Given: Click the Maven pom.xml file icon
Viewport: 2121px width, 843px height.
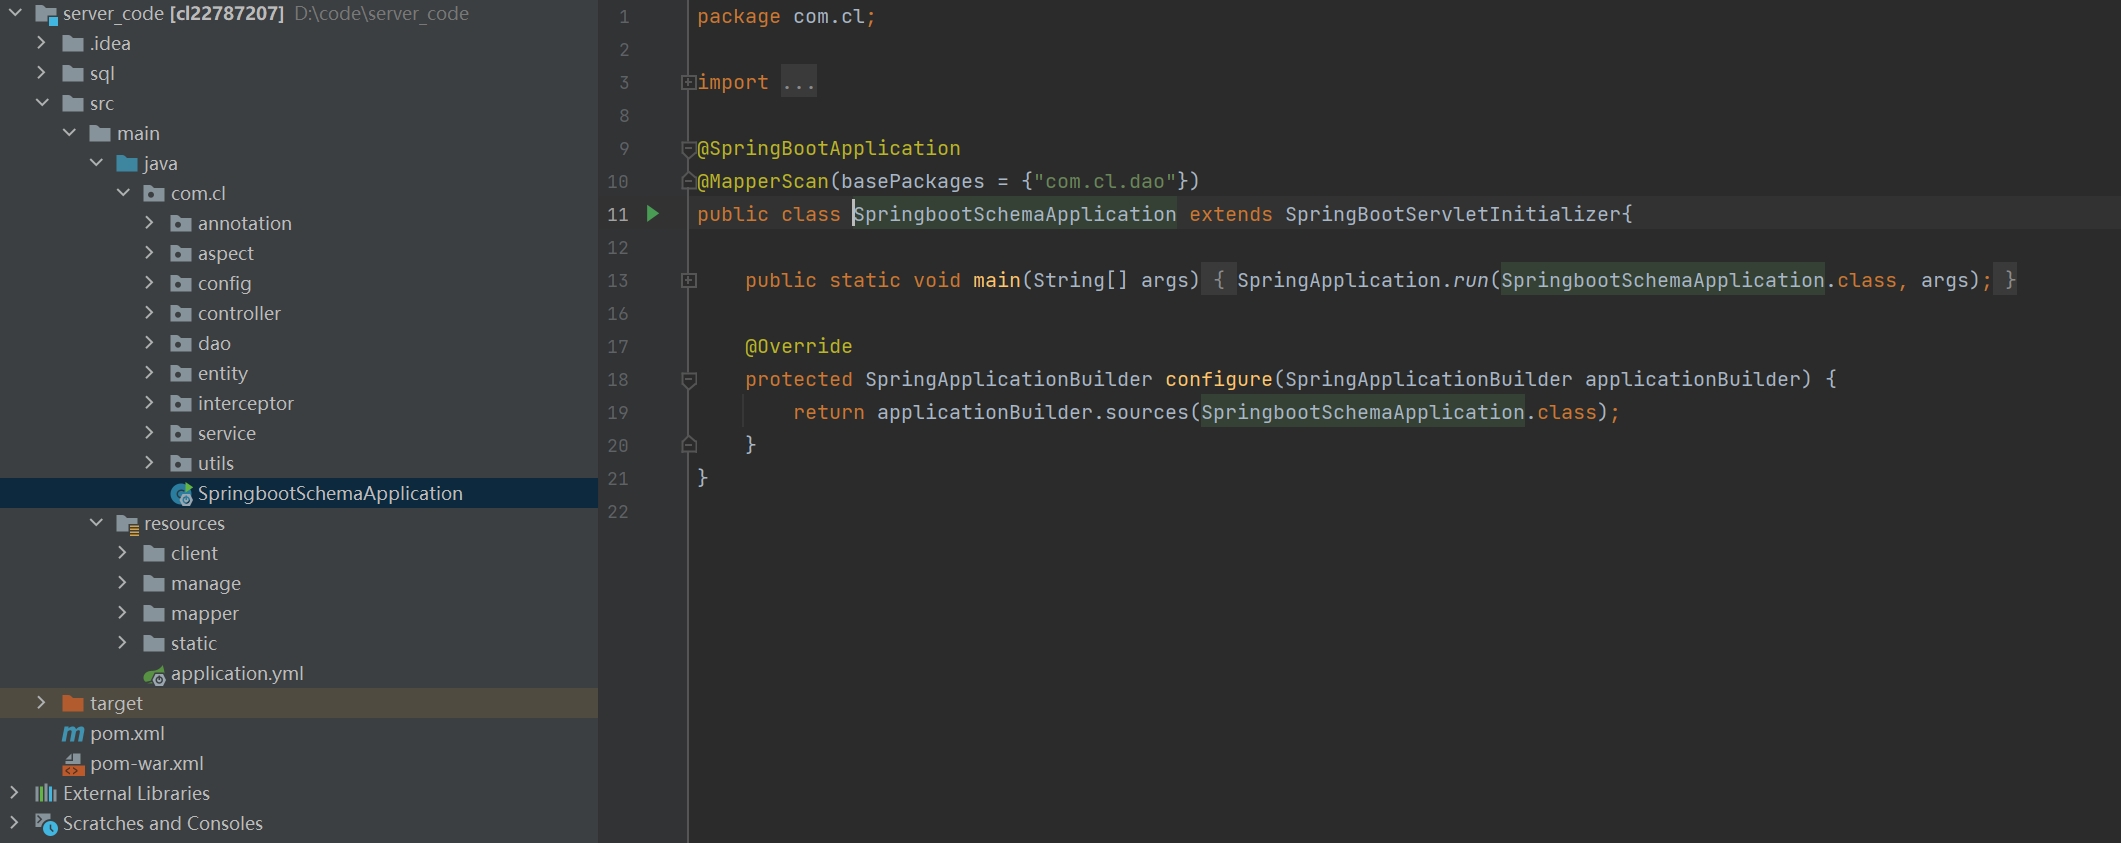Looking at the screenshot, I should tap(73, 734).
